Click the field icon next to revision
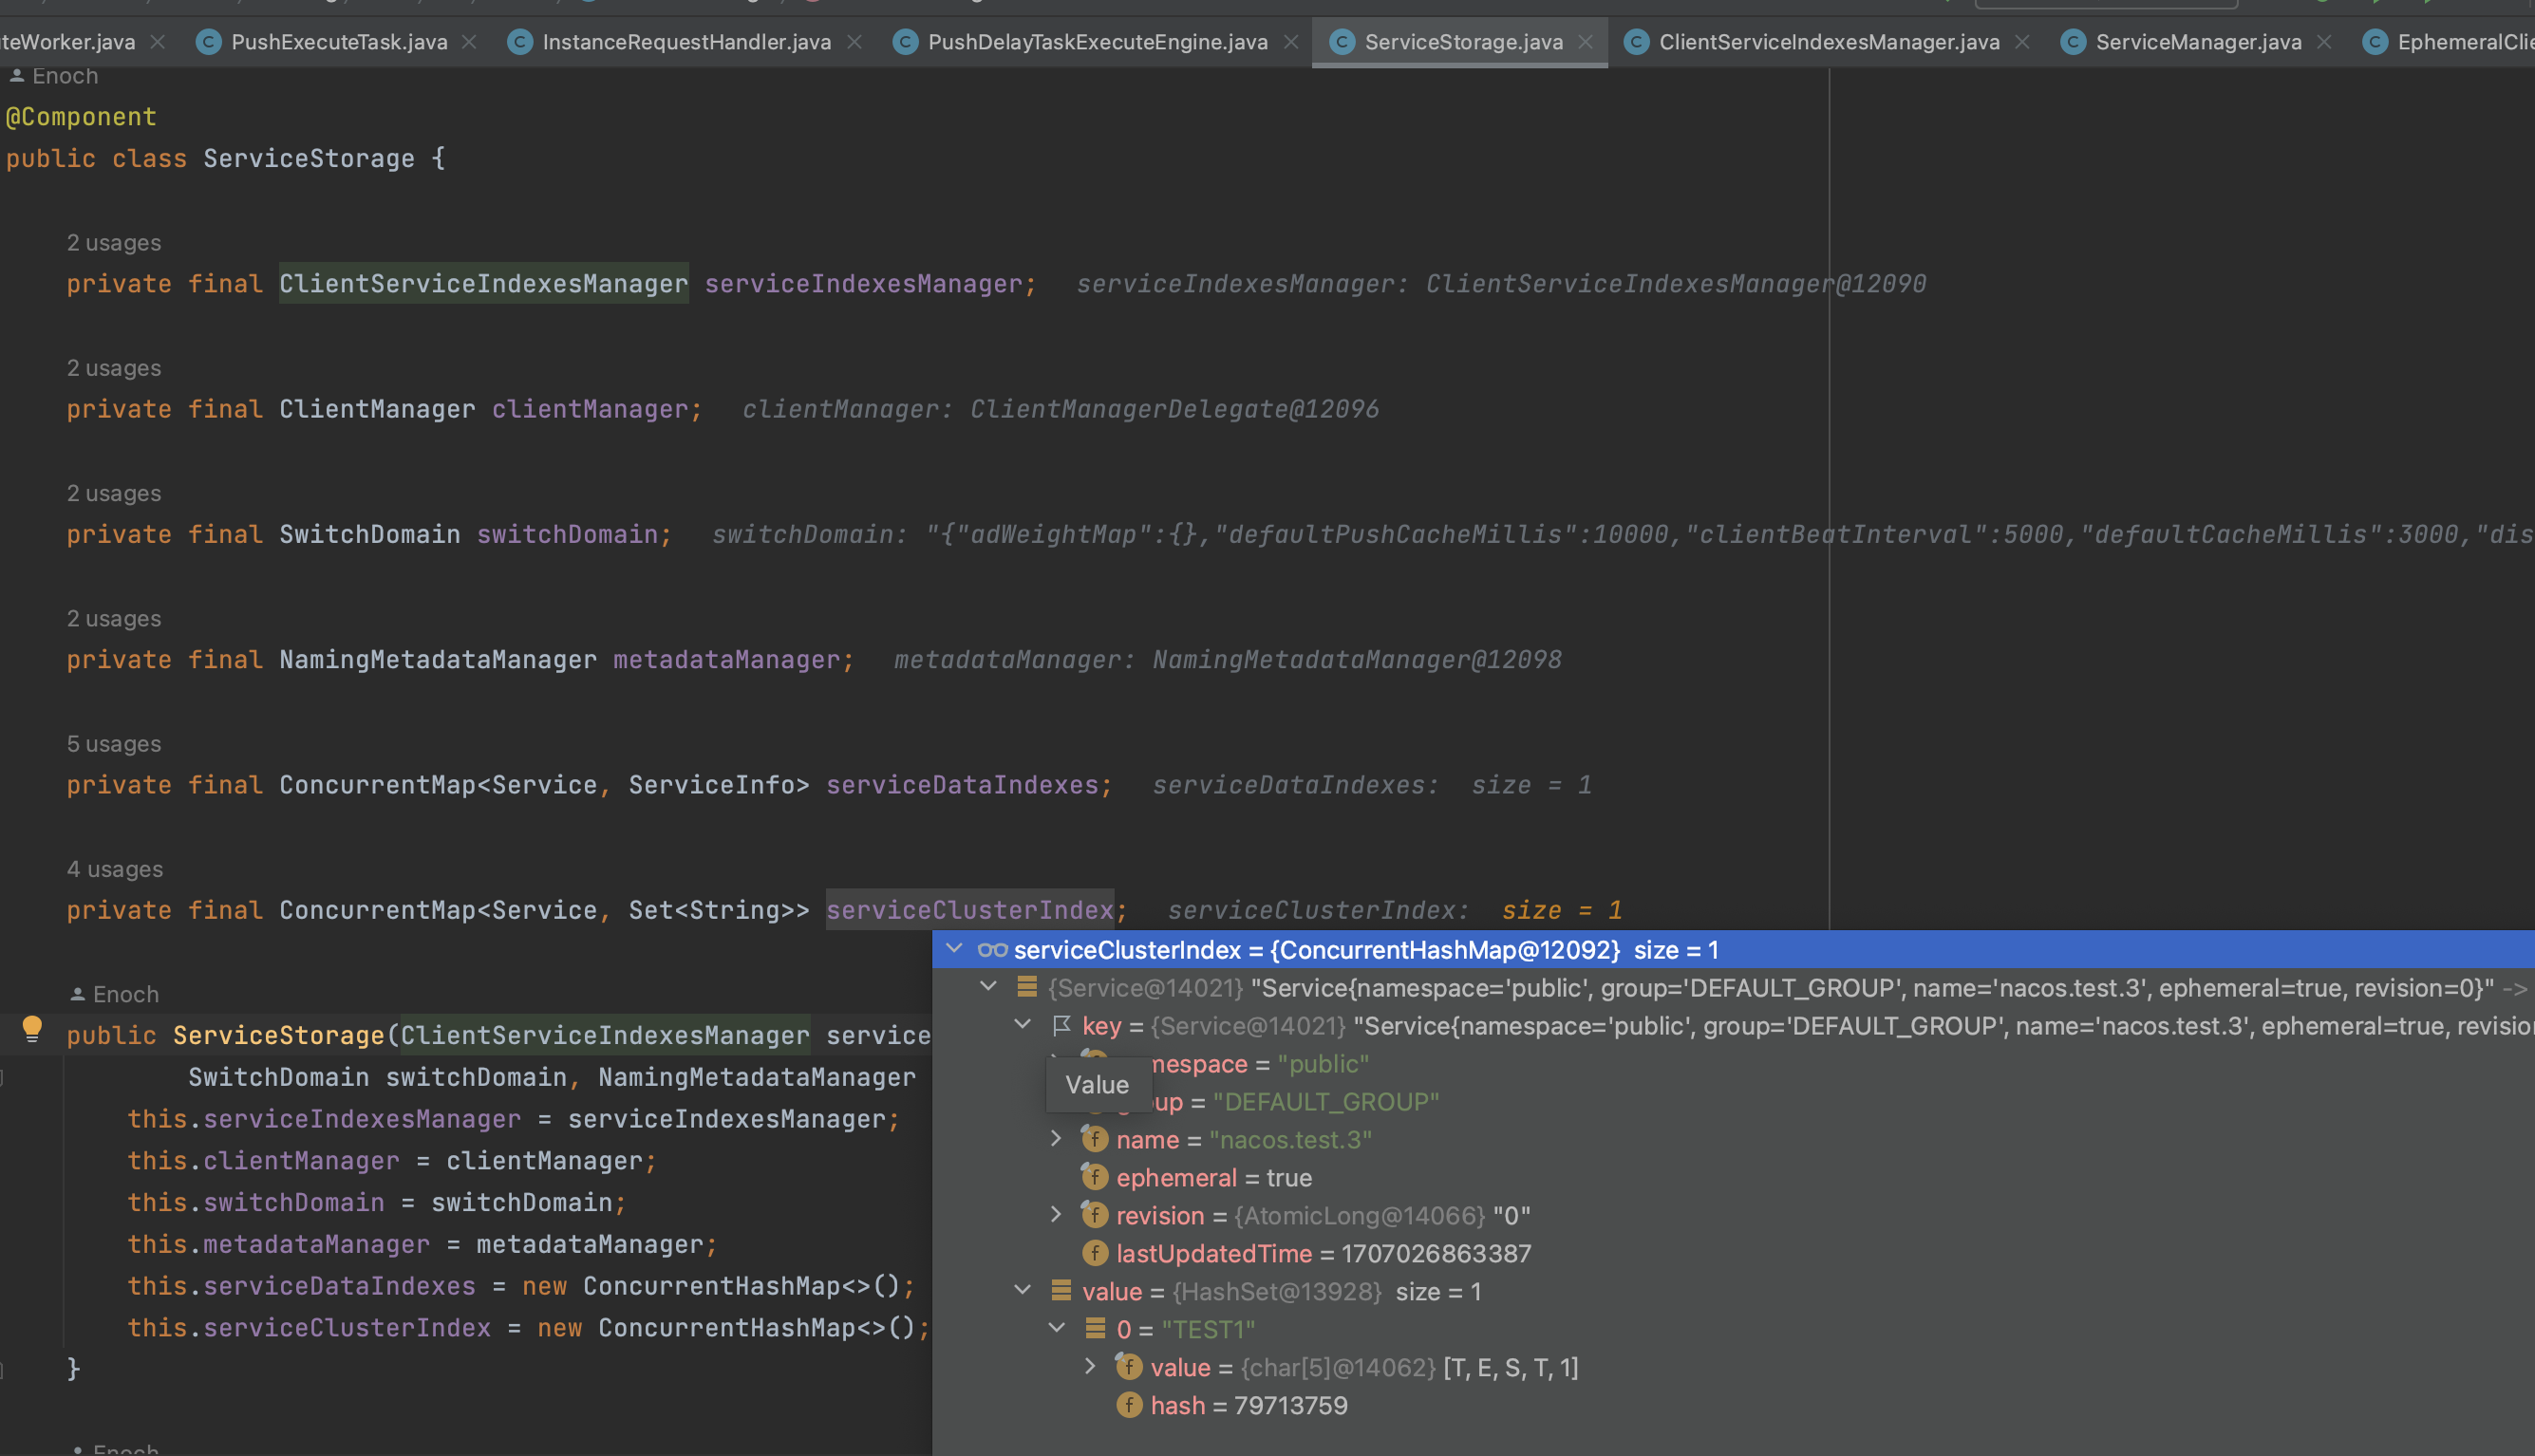 pos(1095,1215)
